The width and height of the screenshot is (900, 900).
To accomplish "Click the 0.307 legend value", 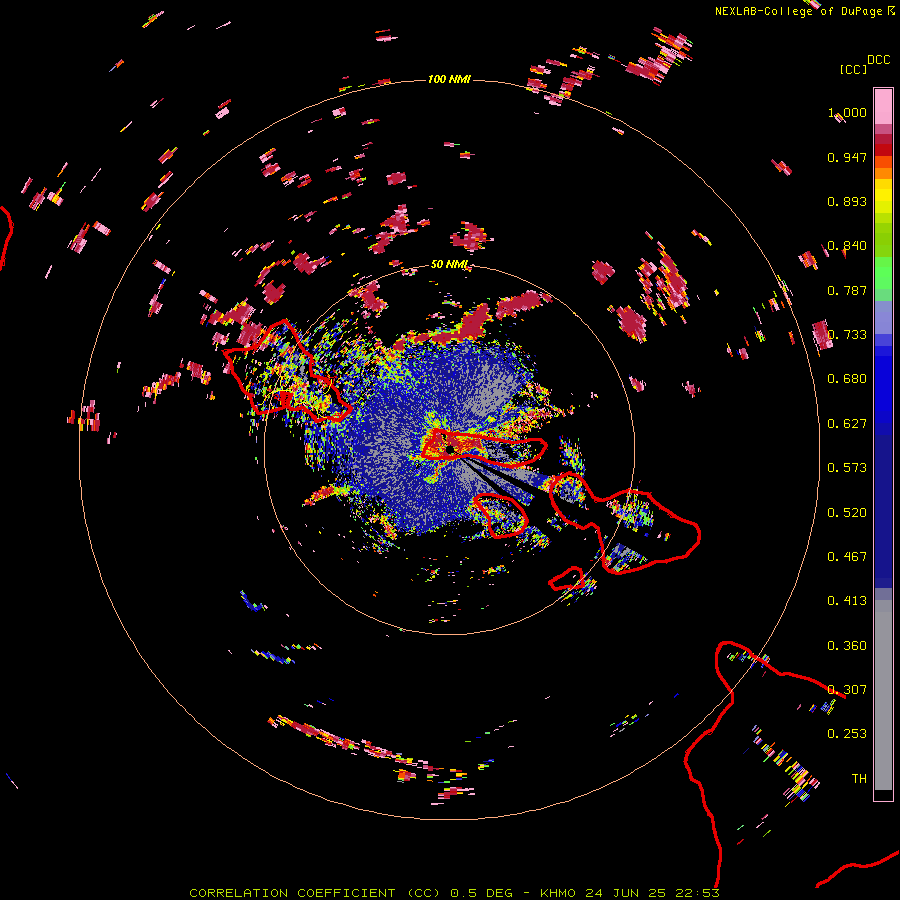I will pos(847,690).
